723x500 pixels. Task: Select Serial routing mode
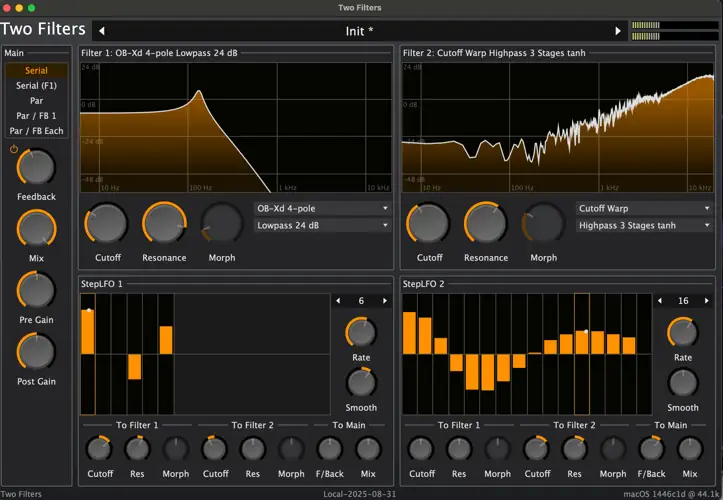coord(36,71)
